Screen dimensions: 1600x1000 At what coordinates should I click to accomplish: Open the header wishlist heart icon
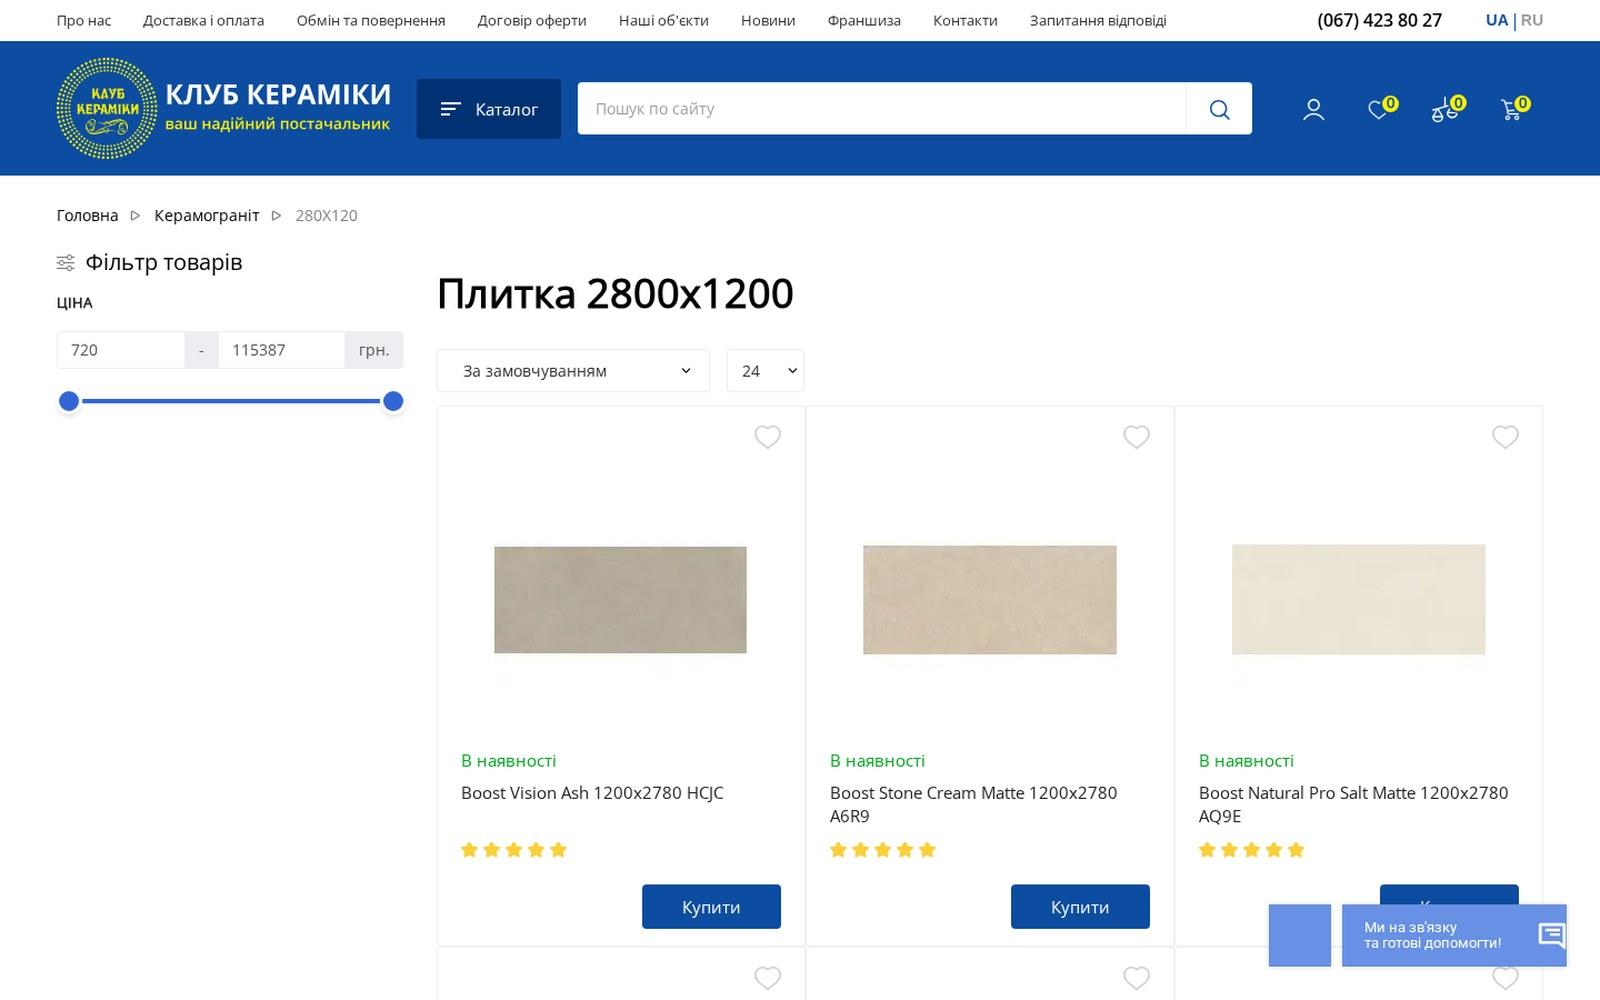pyautogui.click(x=1380, y=108)
